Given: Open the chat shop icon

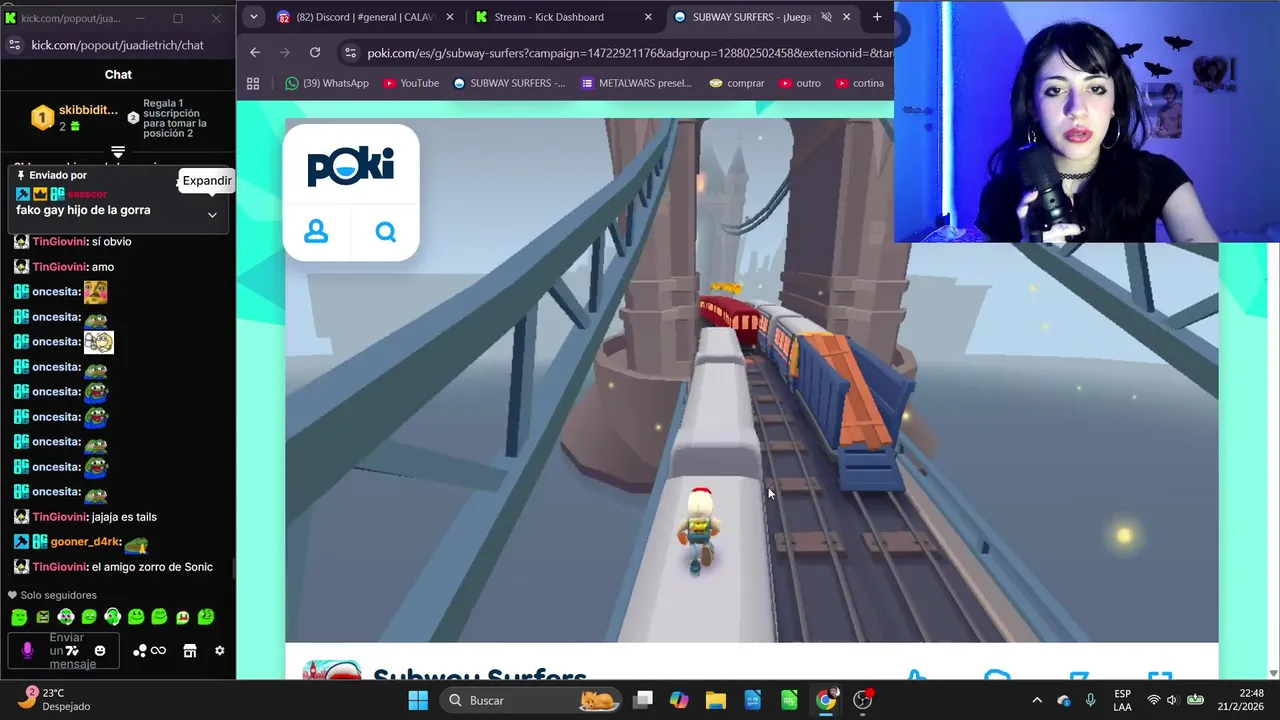Looking at the screenshot, I should 189,651.
